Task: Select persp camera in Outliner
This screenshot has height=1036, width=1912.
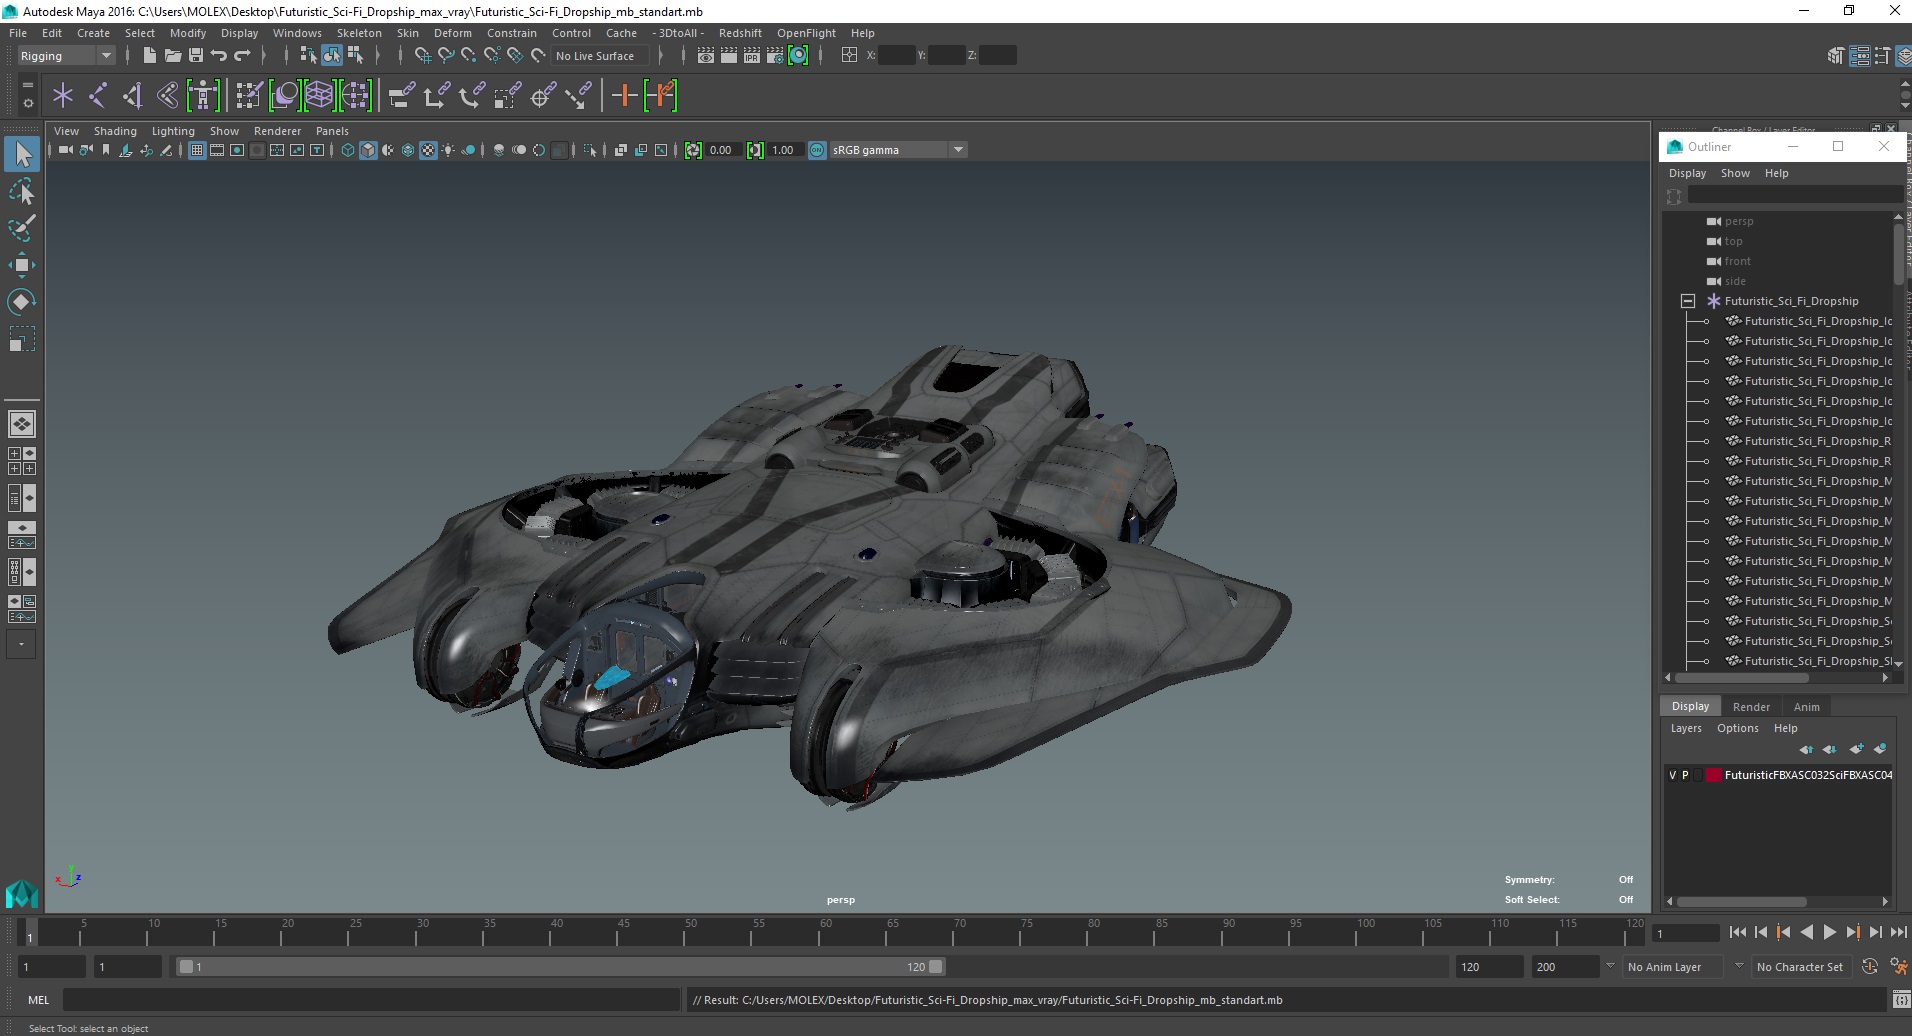Action: point(1739,221)
